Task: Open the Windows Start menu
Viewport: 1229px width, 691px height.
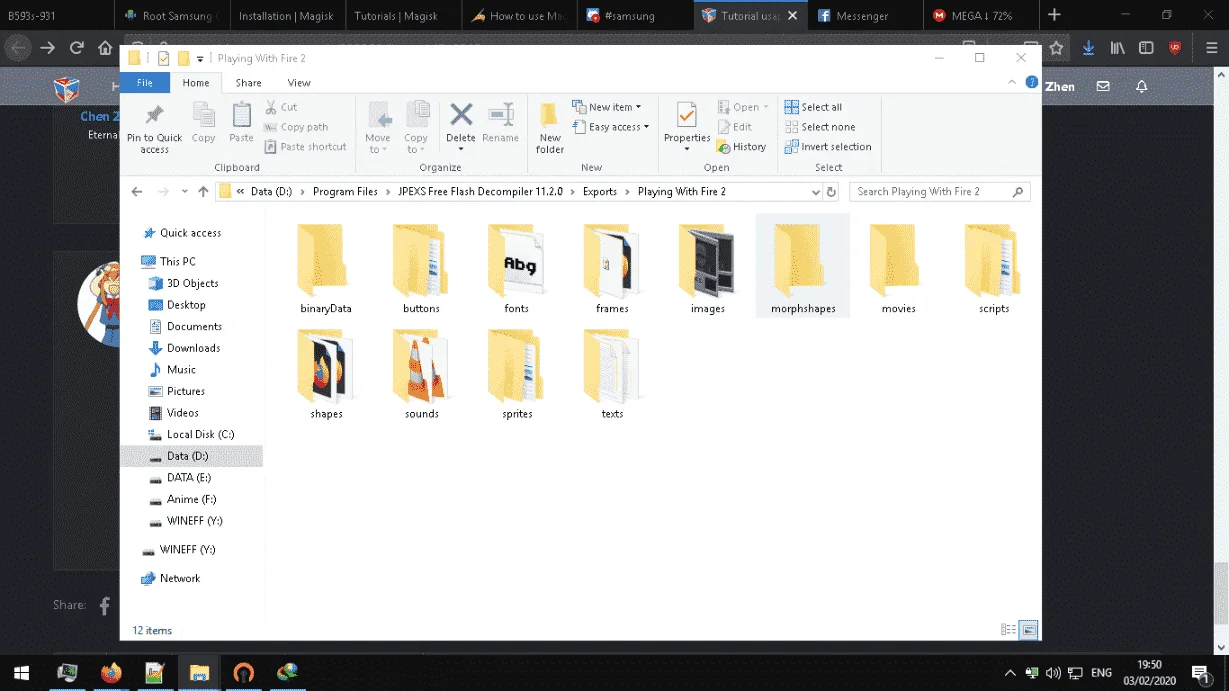Action: [x=20, y=672]
